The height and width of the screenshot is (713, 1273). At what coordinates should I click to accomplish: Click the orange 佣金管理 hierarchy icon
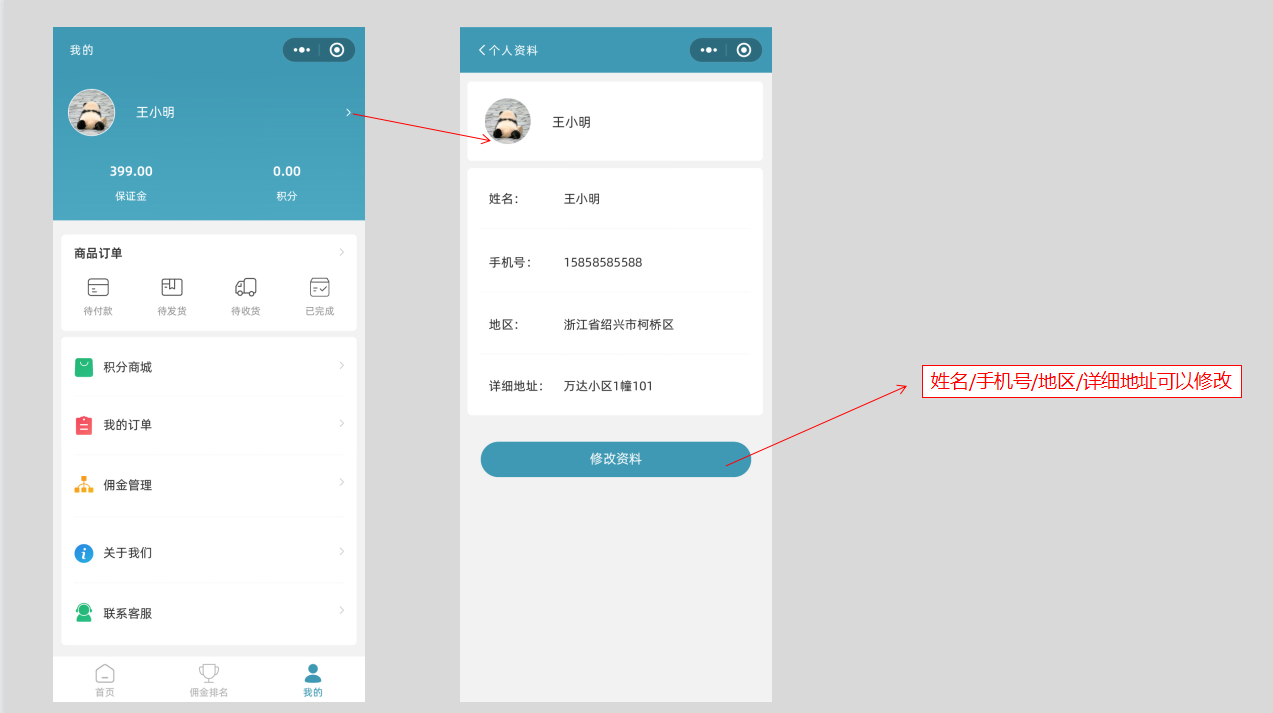pyautogui.click(x=84, y=485)
